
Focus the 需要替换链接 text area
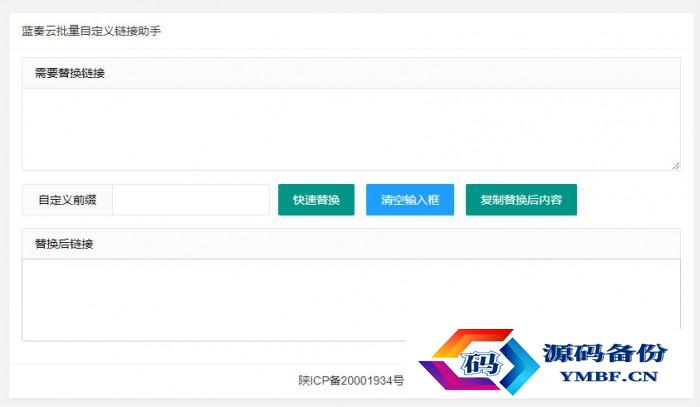[351, 129]
